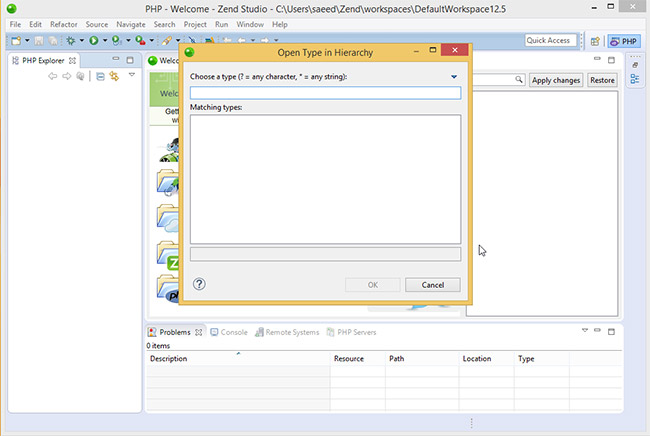650x436 pixels.
Task: Expand the Run configurations dropdown arrow
Action: click(x=105, y=41)
